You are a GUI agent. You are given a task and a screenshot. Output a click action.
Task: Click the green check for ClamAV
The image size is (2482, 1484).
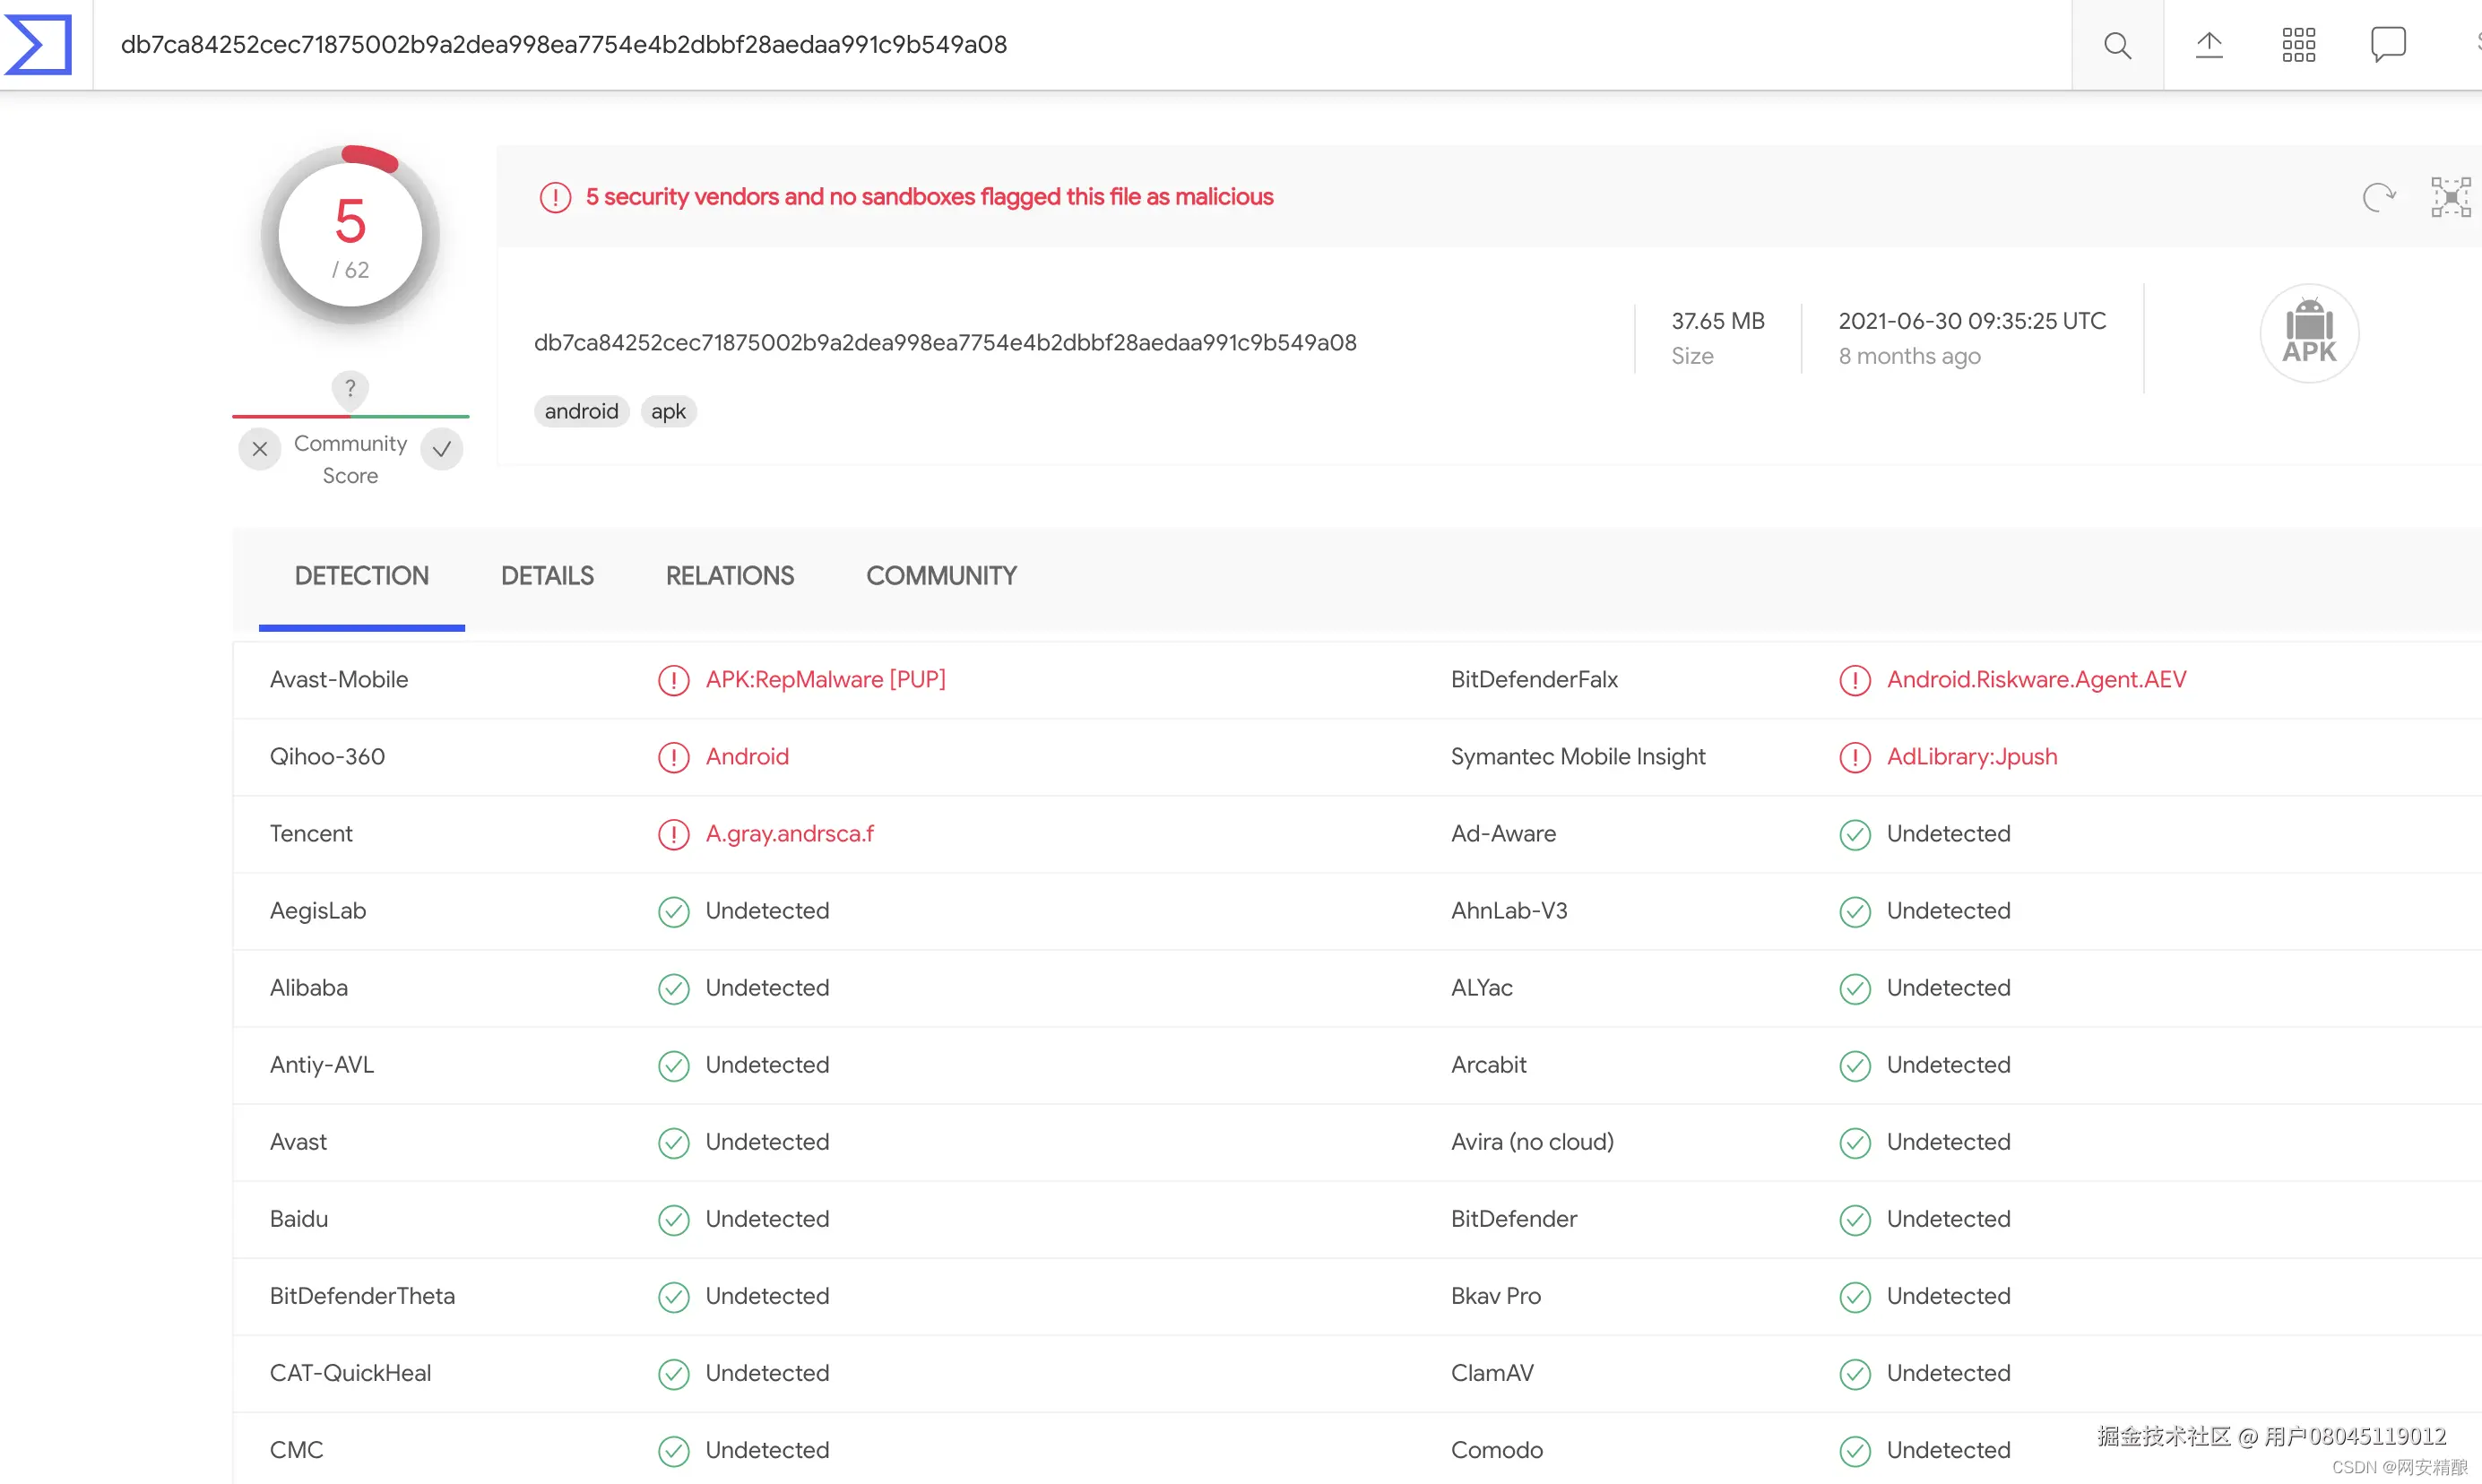pyautogui.click(x=1855, y=1374)
